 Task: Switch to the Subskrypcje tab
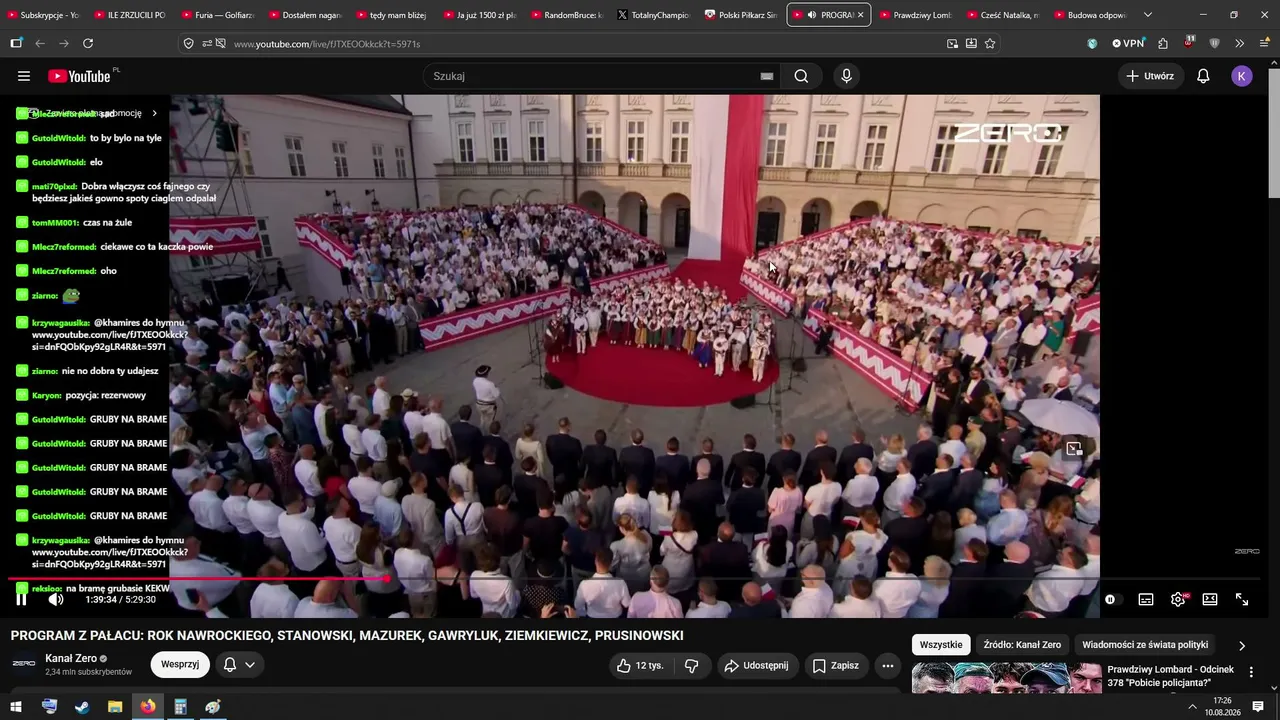43,15
